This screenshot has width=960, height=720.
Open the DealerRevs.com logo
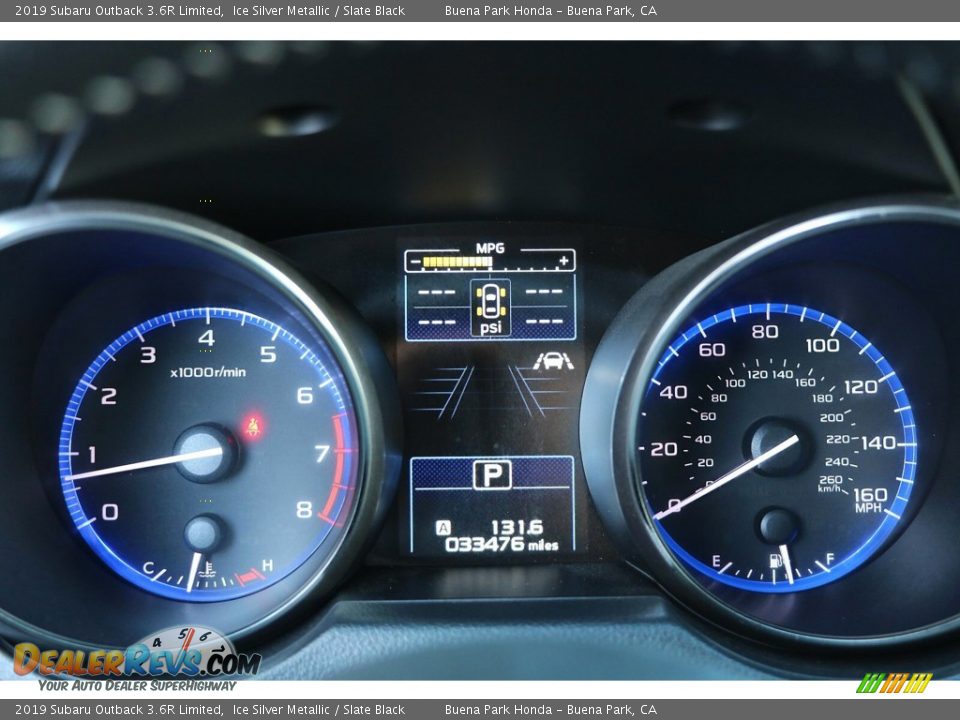[137, 659]
